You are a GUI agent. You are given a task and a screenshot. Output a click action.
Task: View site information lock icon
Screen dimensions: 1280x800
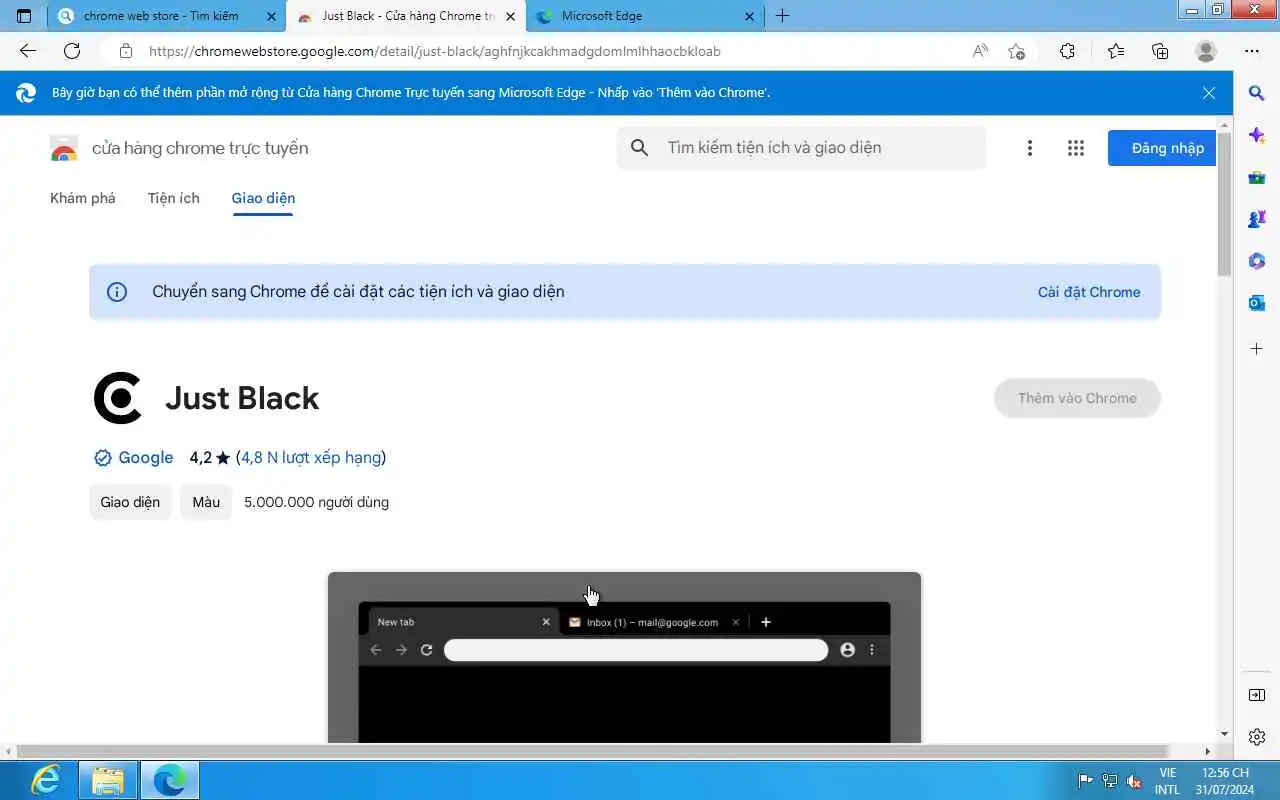(x=125, y=51)
